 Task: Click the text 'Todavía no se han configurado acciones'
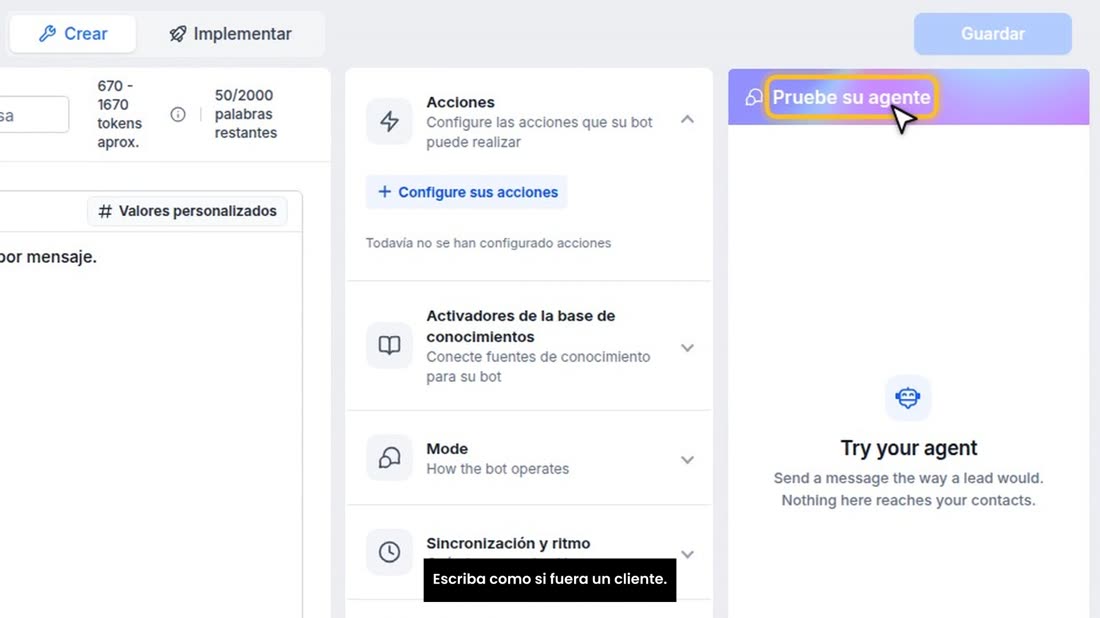coord(488,243)
